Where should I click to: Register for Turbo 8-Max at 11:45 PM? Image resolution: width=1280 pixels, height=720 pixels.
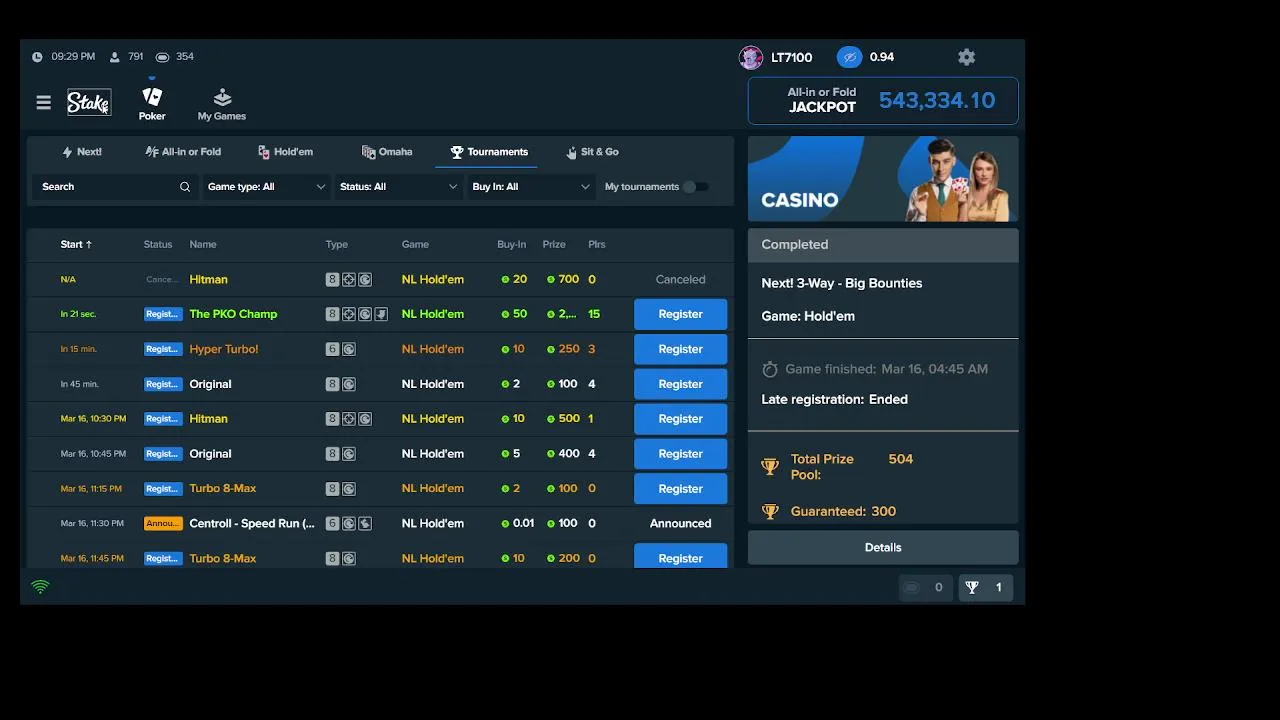(680, 556)
